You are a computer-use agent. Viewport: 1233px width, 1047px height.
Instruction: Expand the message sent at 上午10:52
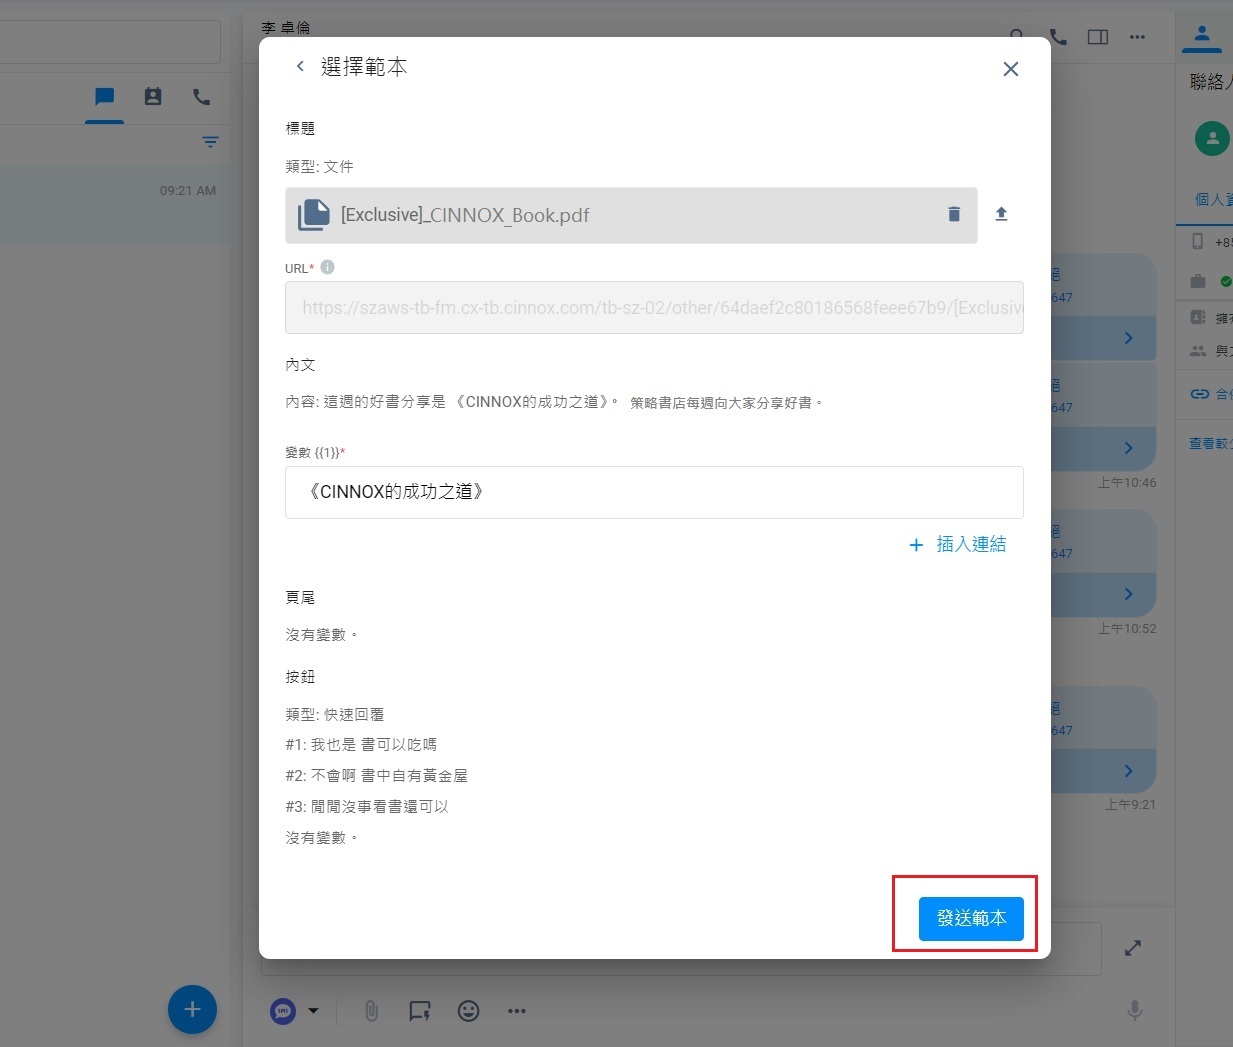coord(1128,594)
